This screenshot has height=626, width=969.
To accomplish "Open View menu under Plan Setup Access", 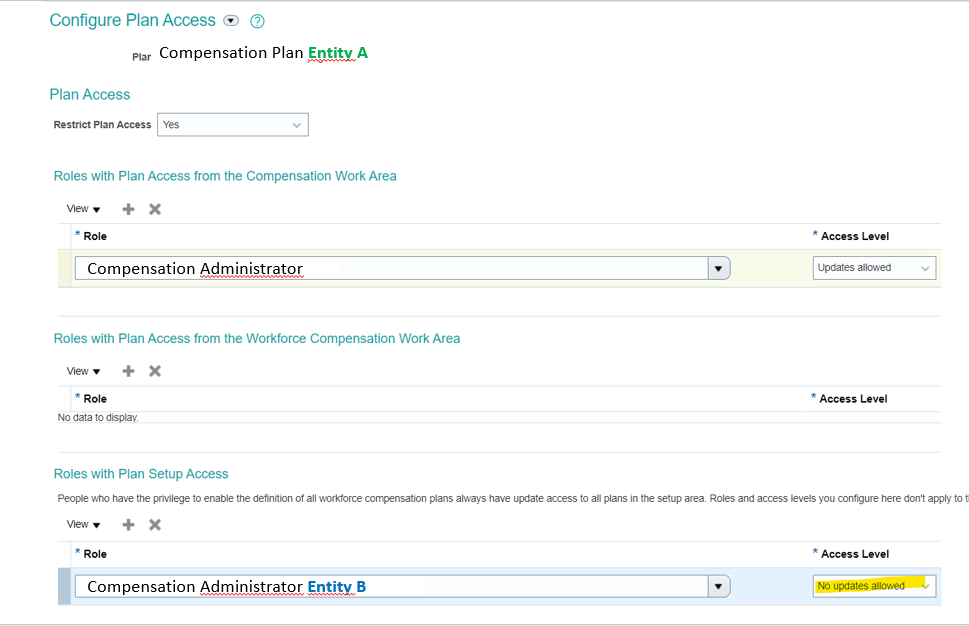I will (76, 524).
